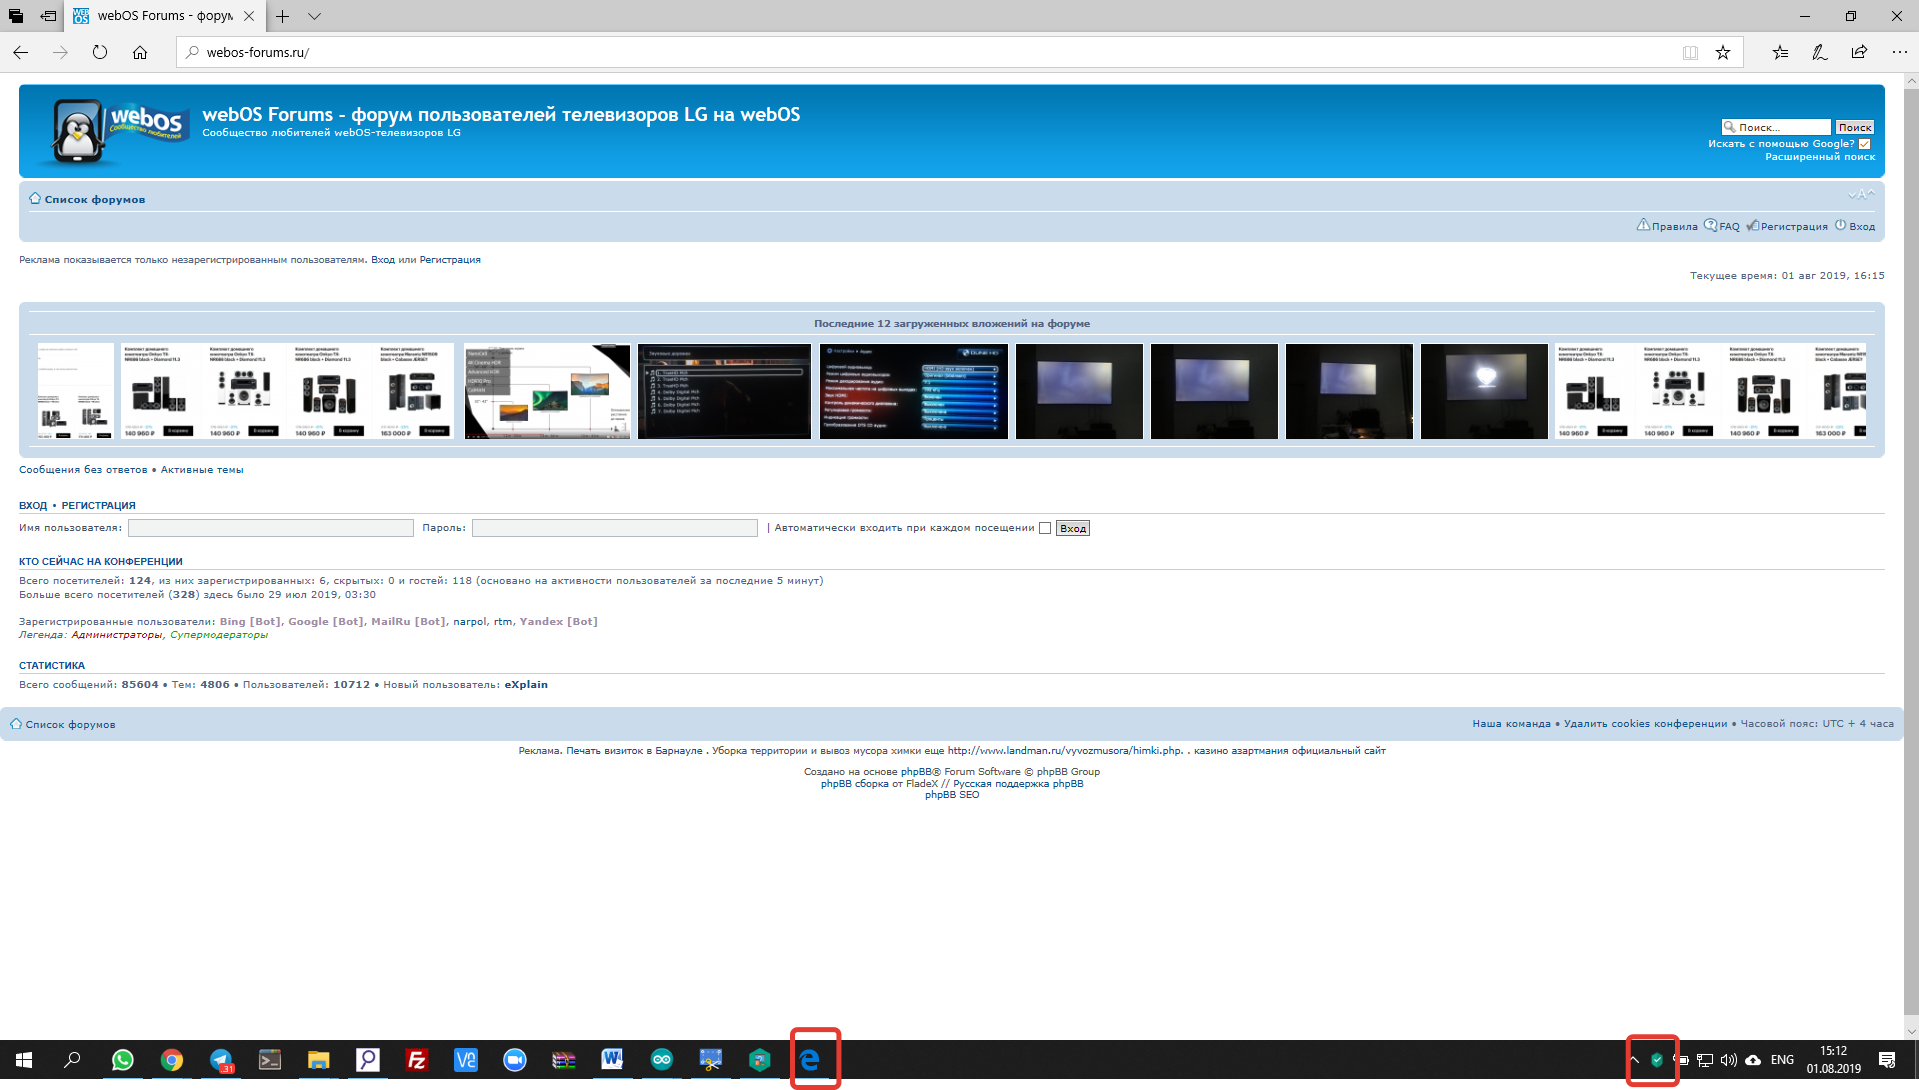Toggle the Google search checkbox
The height and width of the screenshot is (1090, 1919).
1865,144
